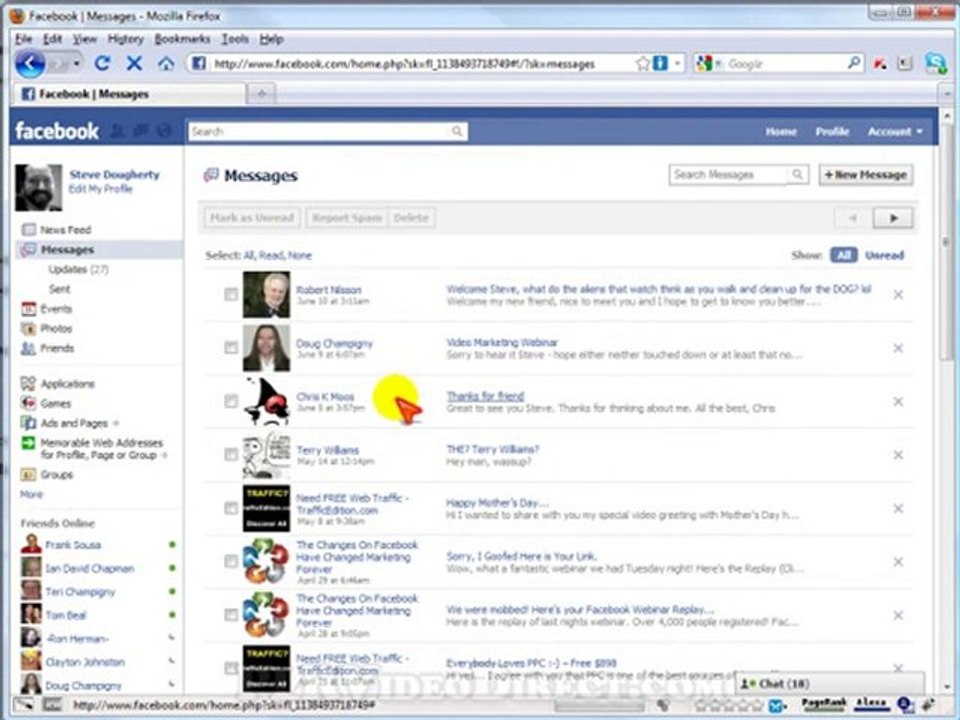Image resolution: width=960 pixels, height=720 pixels.
Task: Open the notifications globe icon in header
Action: click(163, 131)
